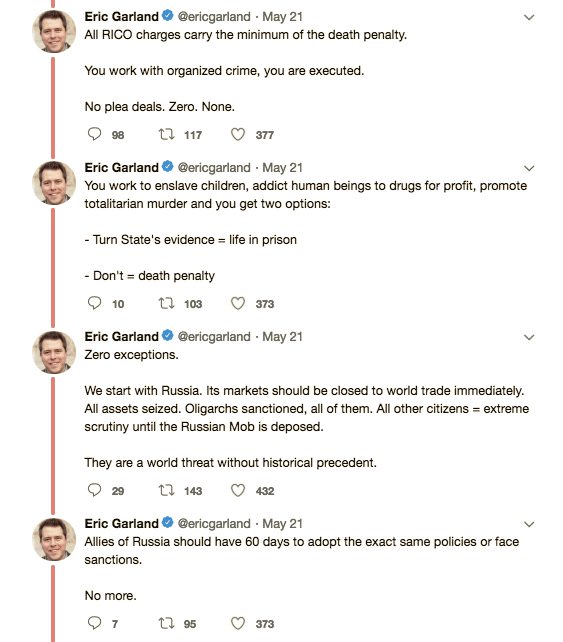Like the 'Zero exceptions' tweet
Viewport: 563px width, 642px height.
238,490
